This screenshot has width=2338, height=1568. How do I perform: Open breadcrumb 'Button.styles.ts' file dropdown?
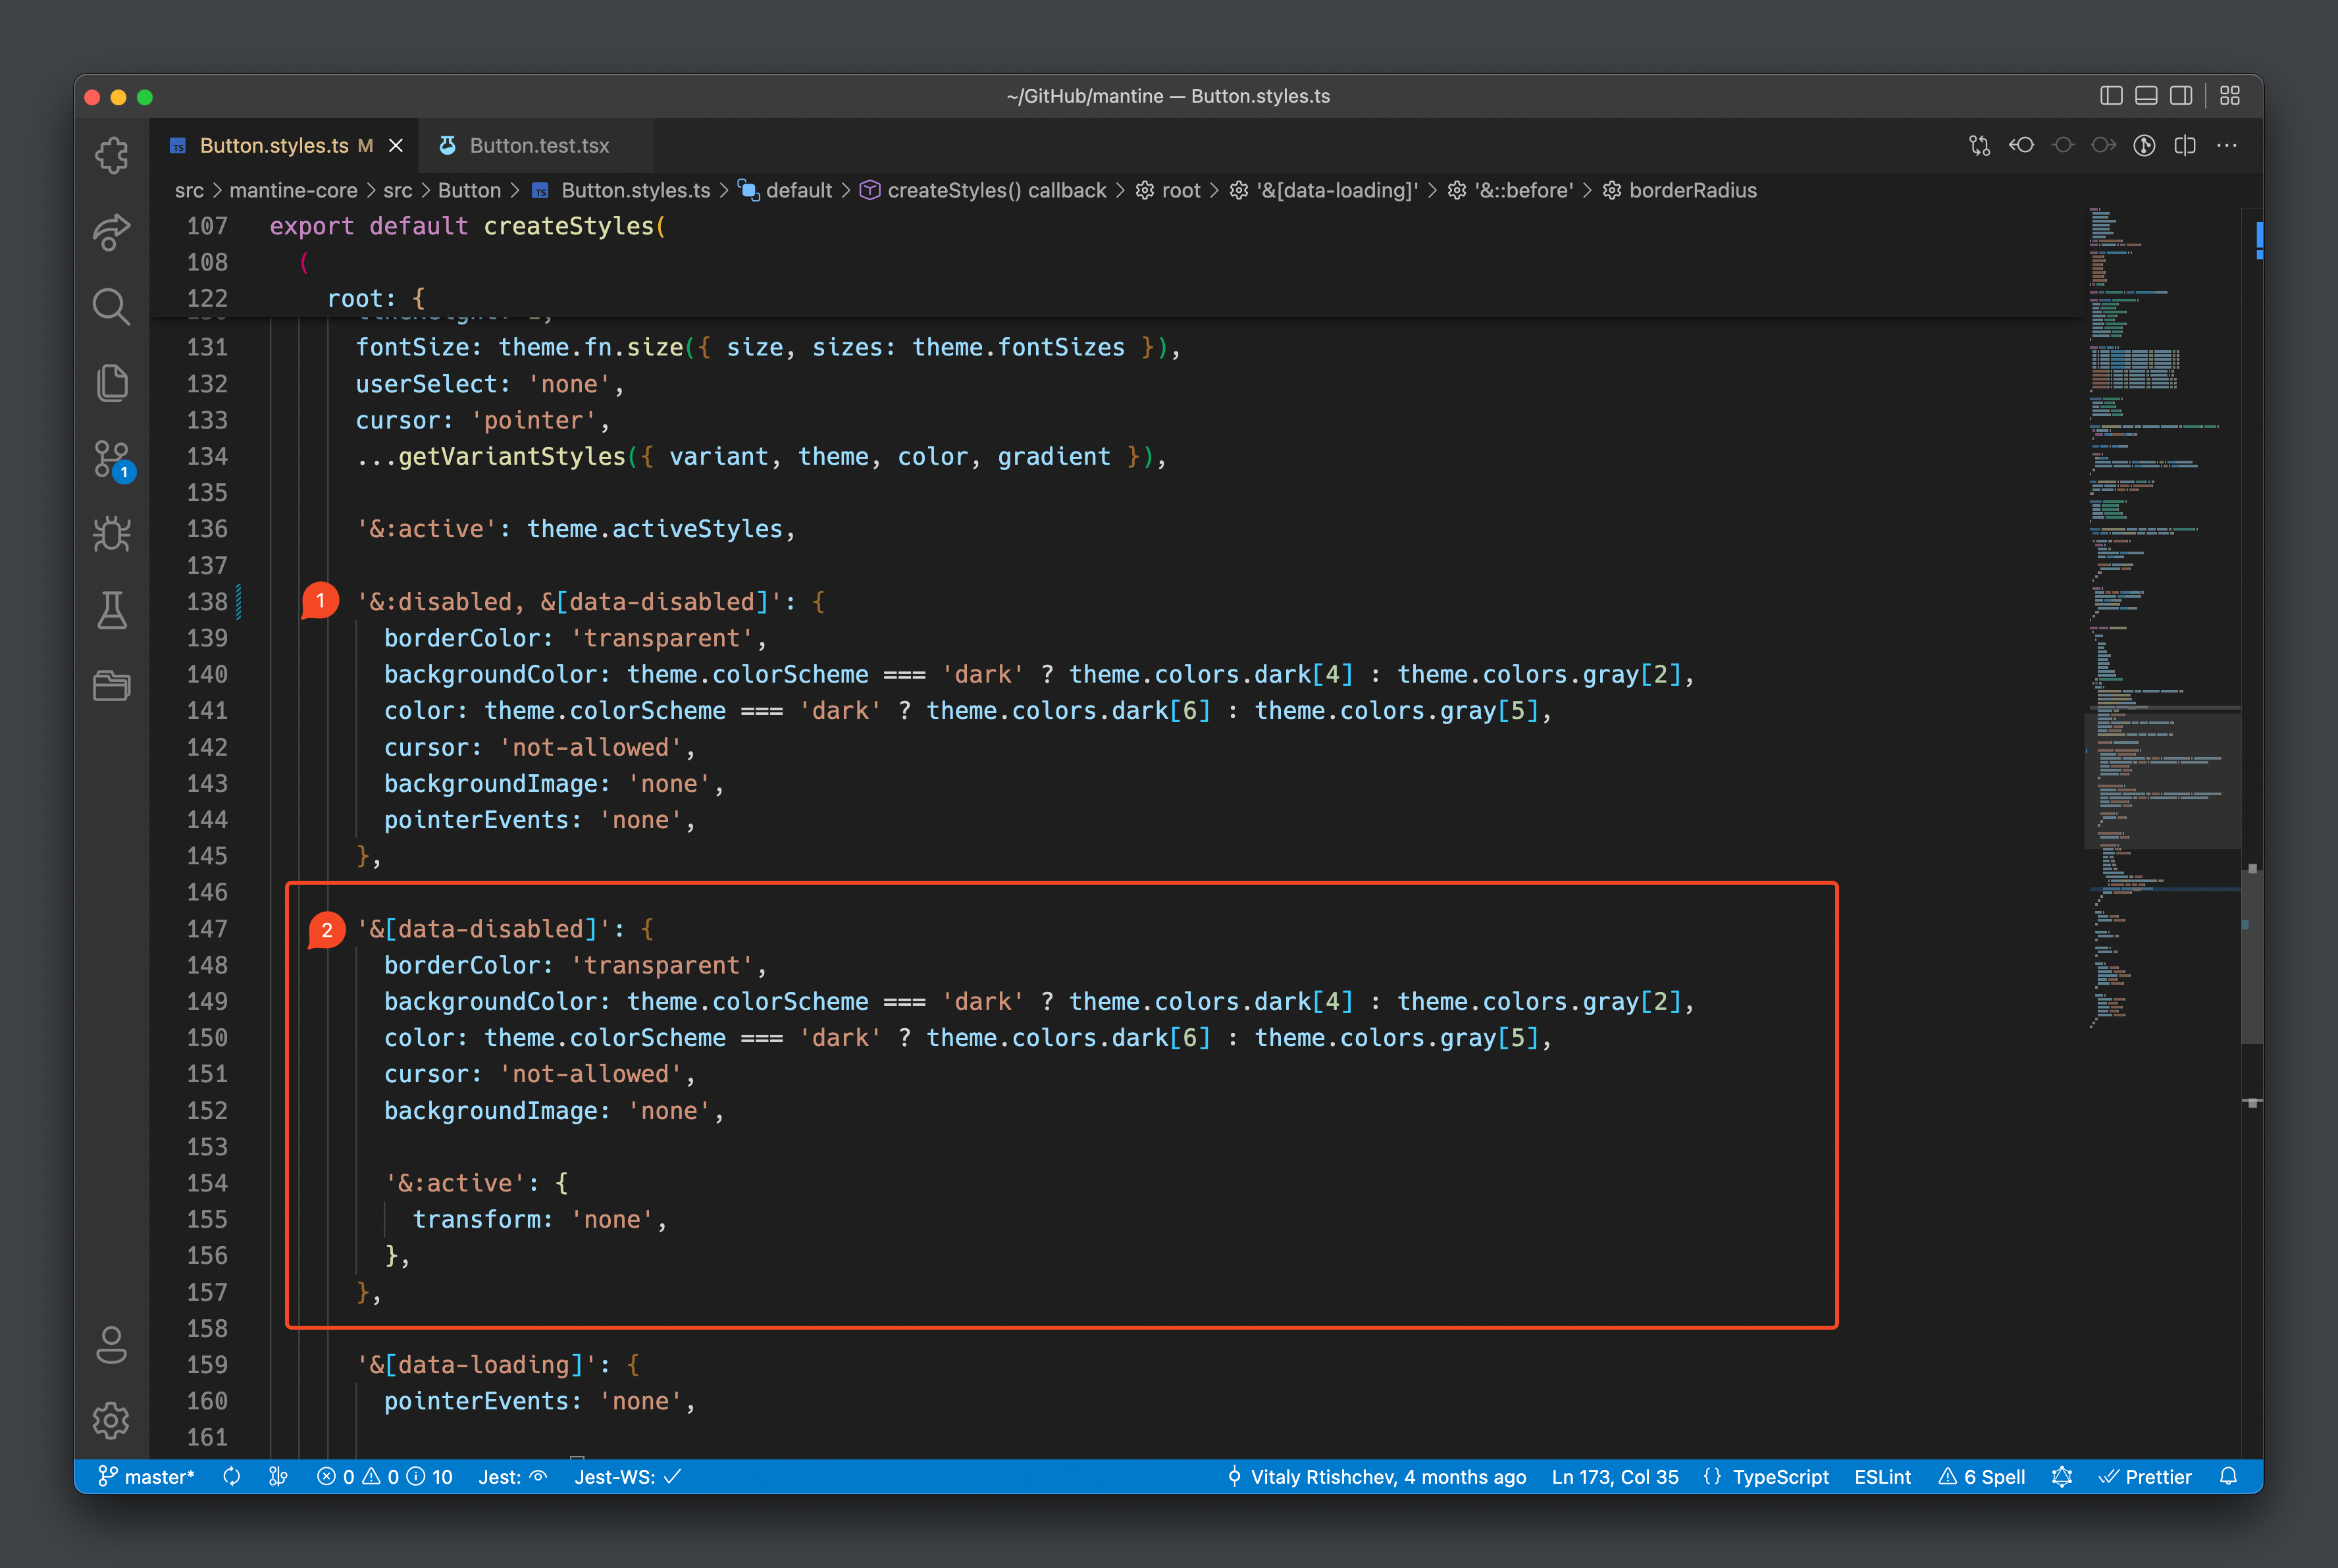pyautogui.click(x=621, y=190)
